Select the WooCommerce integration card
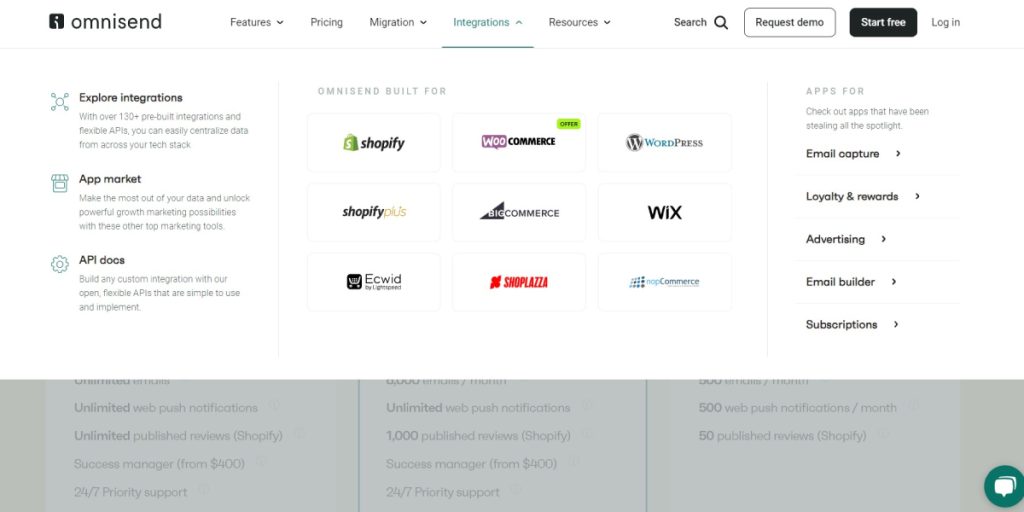Screen dimensions: 1024x512 click(x=519, y=142)
